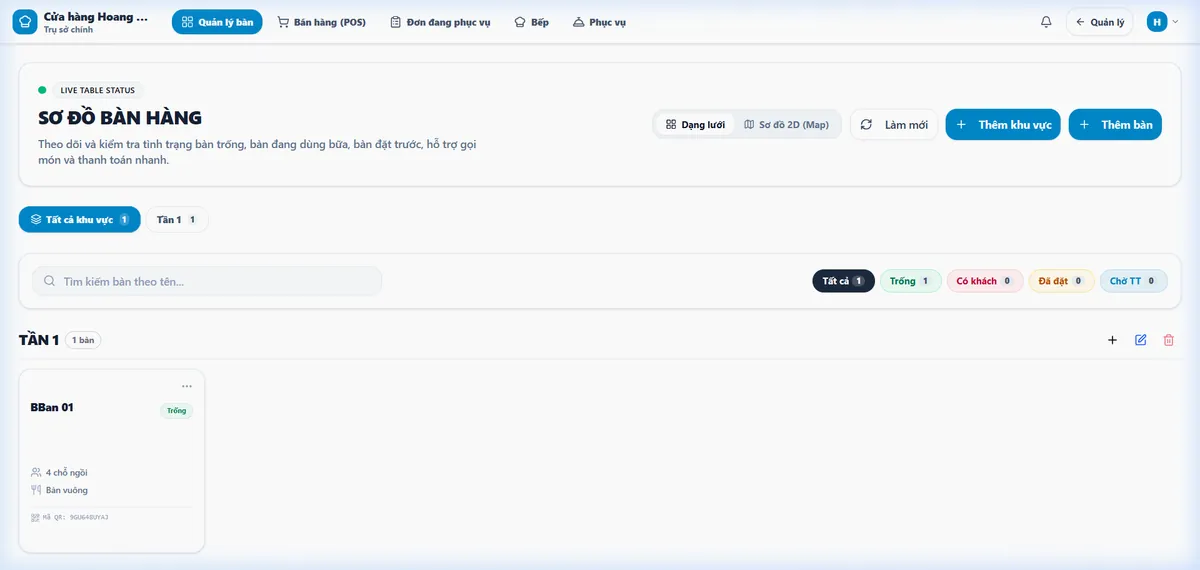Open the H user avatar menu

click(x=1157, y=22)
